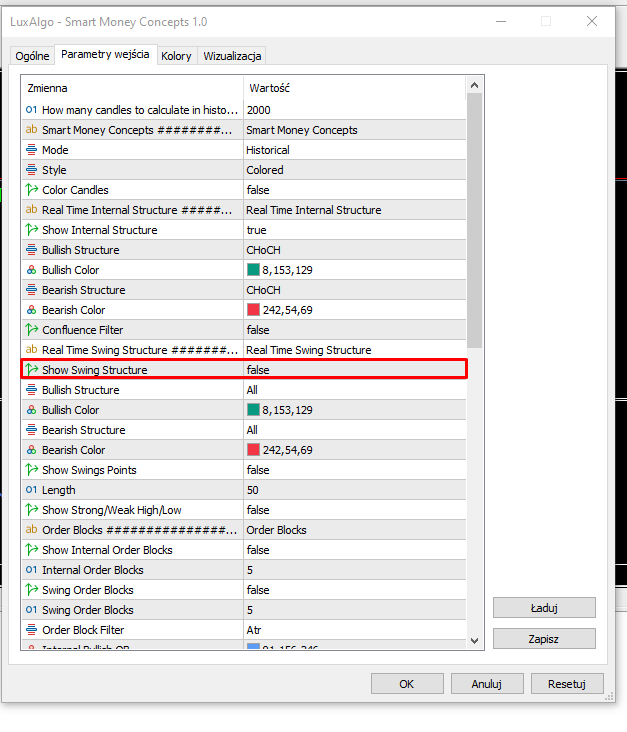627x732 pixels.
Task: Click the integer icon beside 'How many candles to calculate'
Action: (31, 110)
